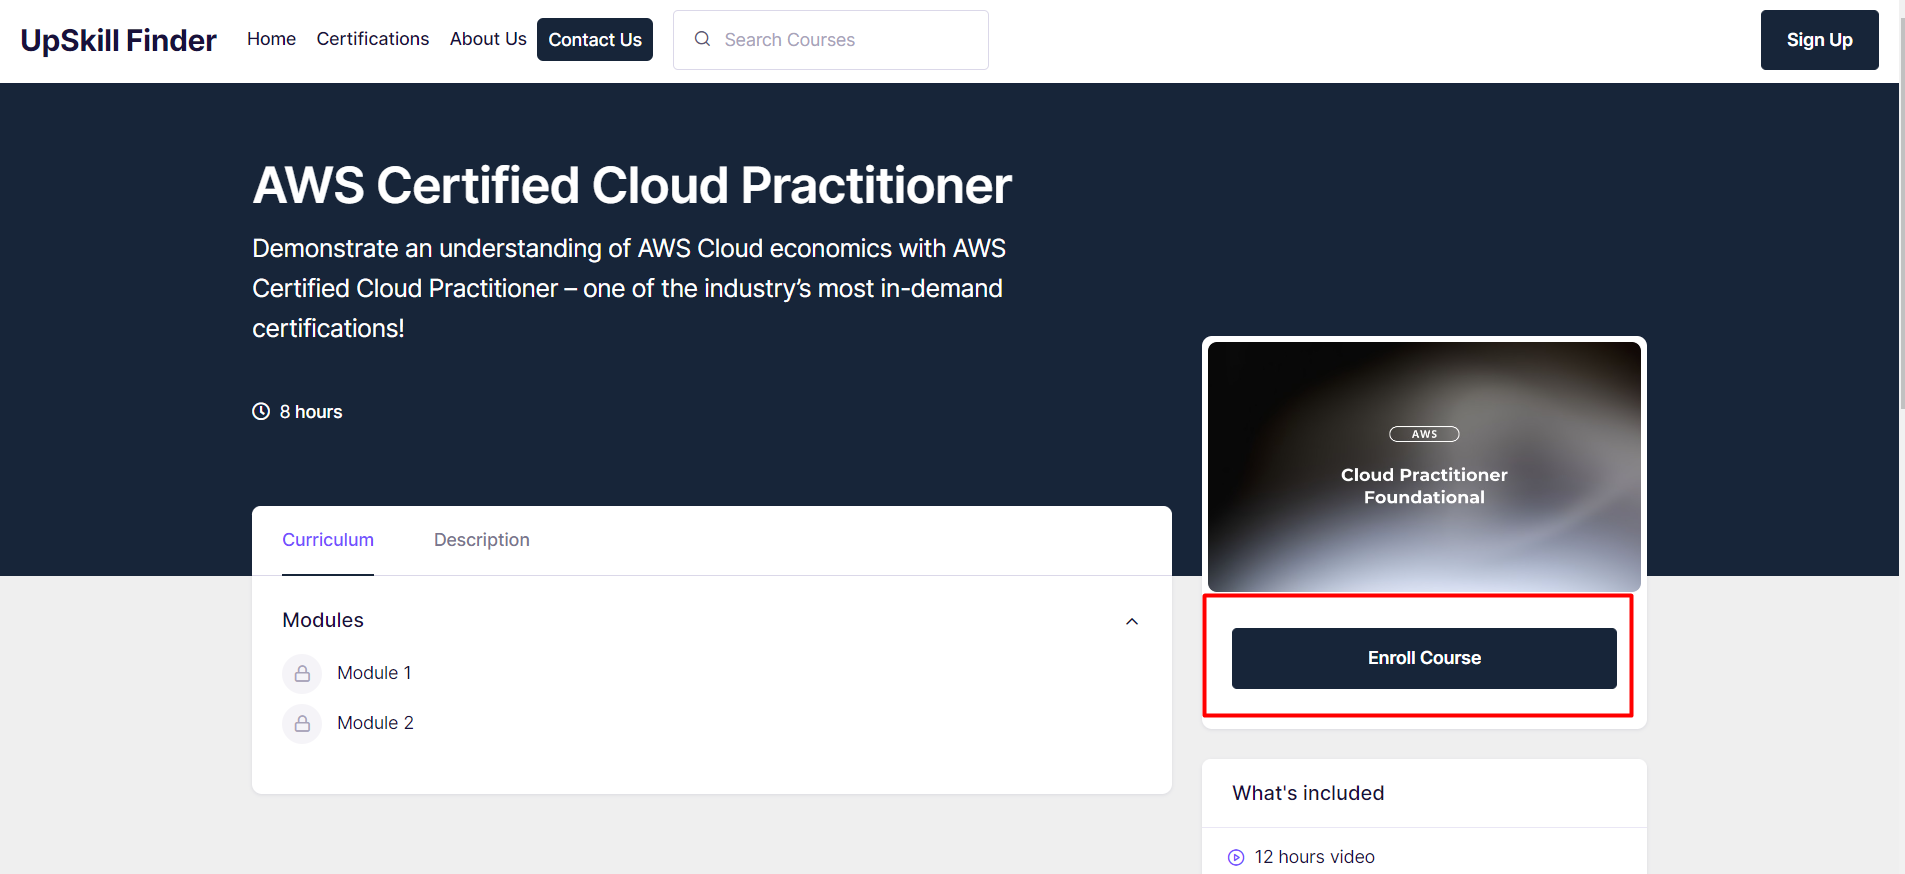This screenshot has width=1905, height=874.
Task: Click the What's included heading
Action: [x=1308, y=793]
